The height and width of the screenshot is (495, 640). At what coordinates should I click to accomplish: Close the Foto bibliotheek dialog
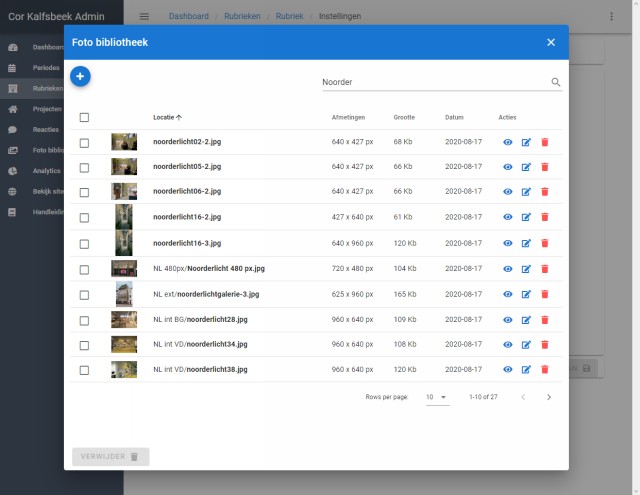click(x=551, y=42)
